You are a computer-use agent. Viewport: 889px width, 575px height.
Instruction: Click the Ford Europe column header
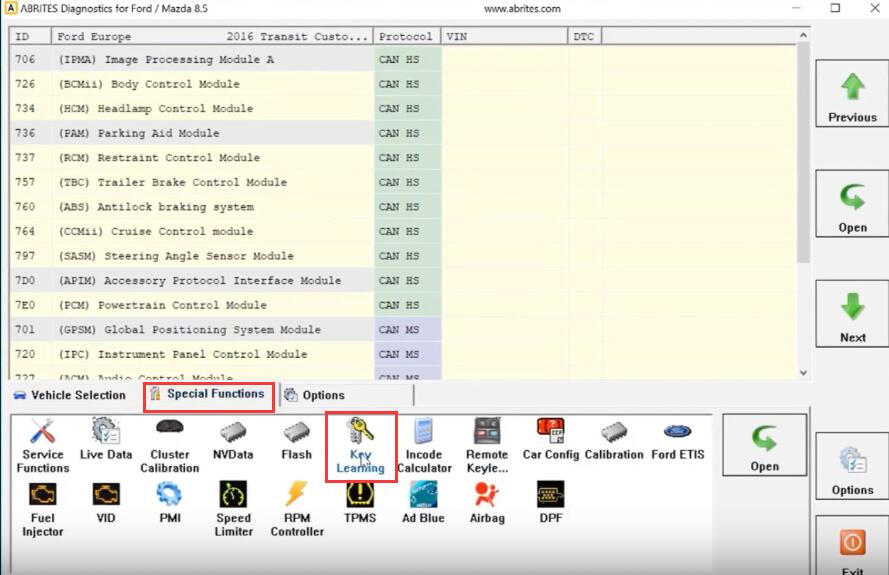212,36
